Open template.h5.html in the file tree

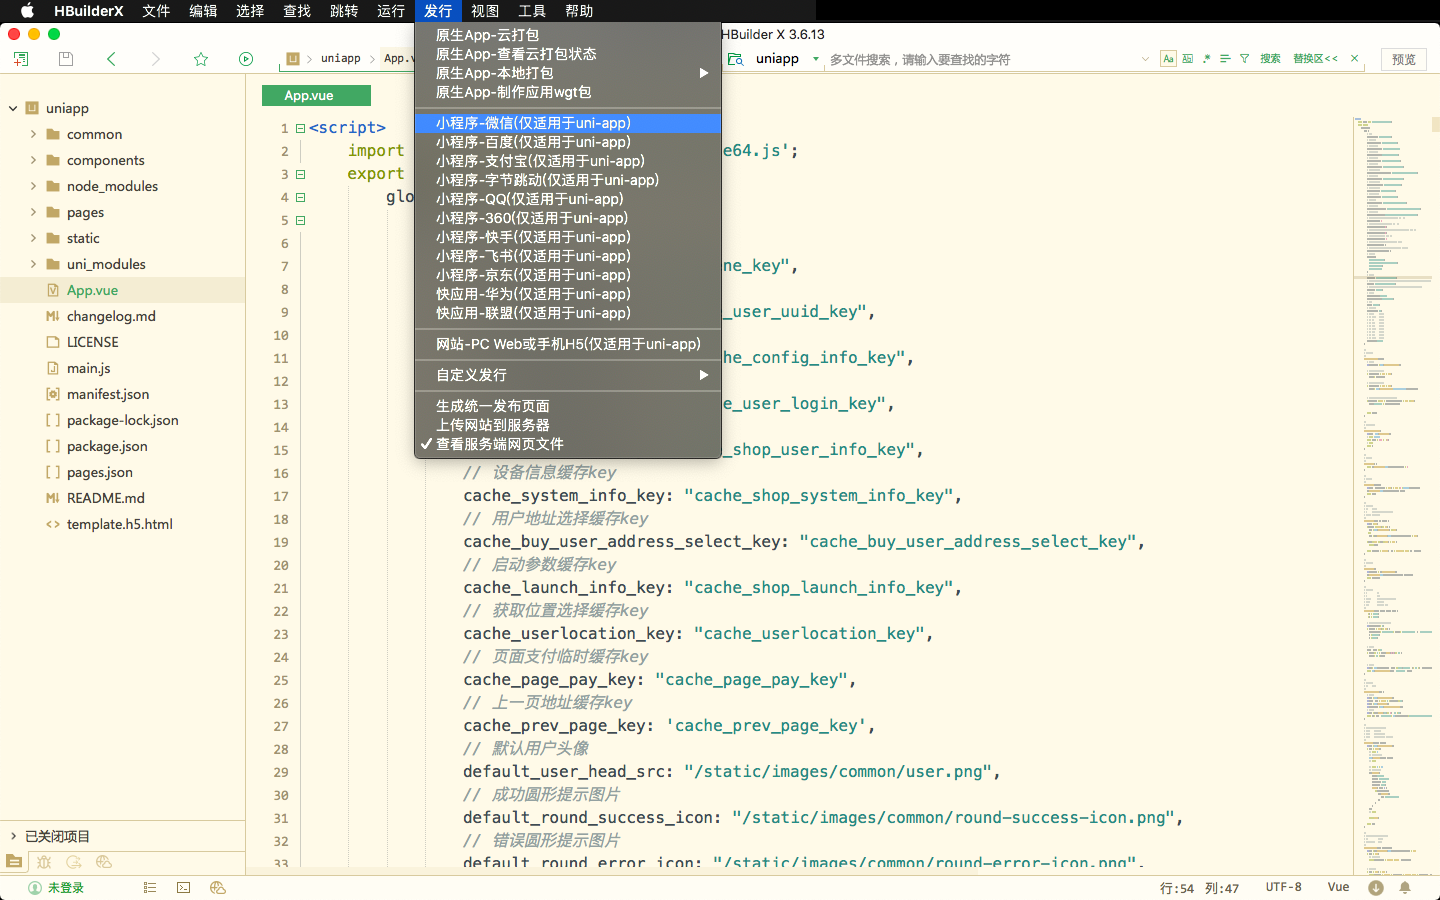[x=122, y=524]
